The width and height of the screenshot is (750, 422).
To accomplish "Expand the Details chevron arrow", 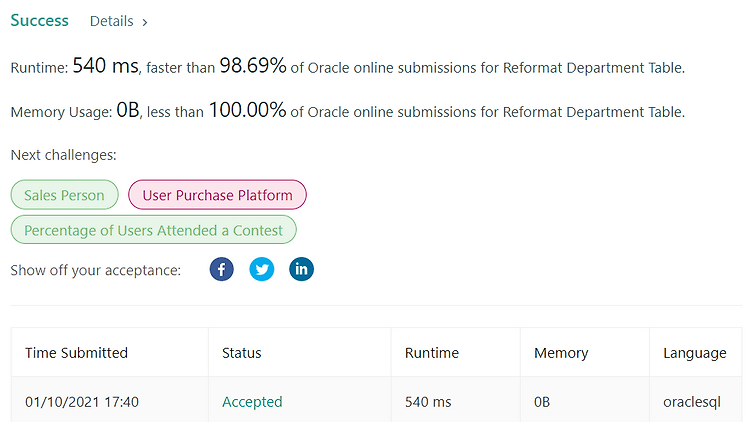I will click(x=144, y=22).
